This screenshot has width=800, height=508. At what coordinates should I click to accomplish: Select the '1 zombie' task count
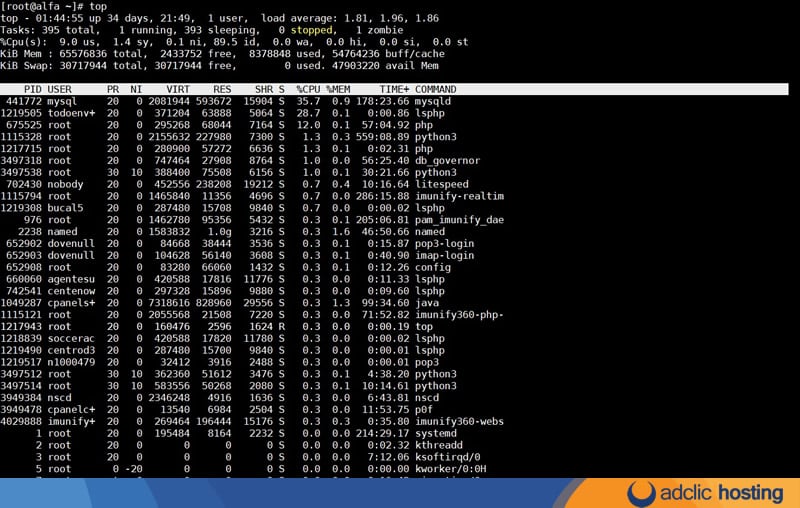(380, 30)
